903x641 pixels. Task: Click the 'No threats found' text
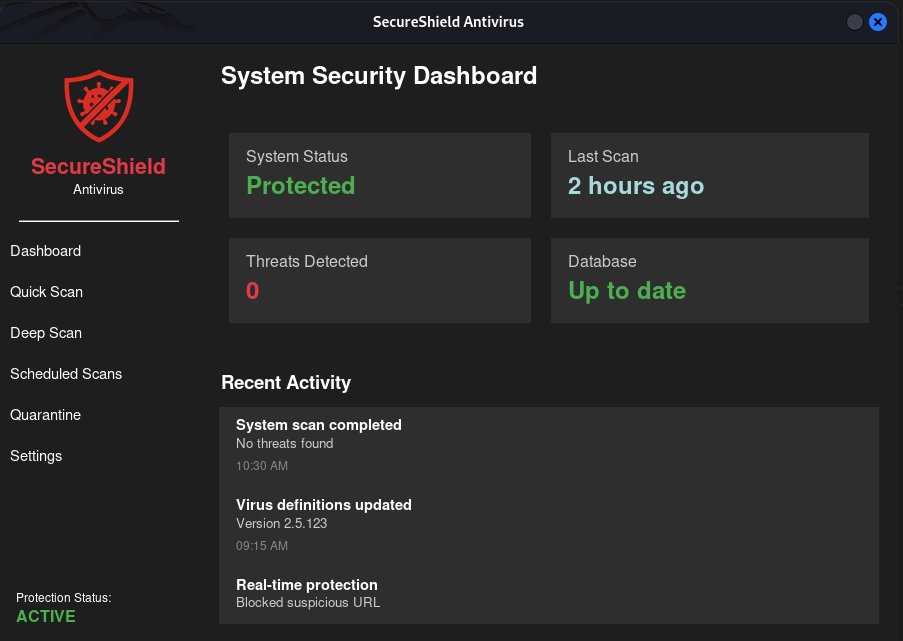pos(284,443)
